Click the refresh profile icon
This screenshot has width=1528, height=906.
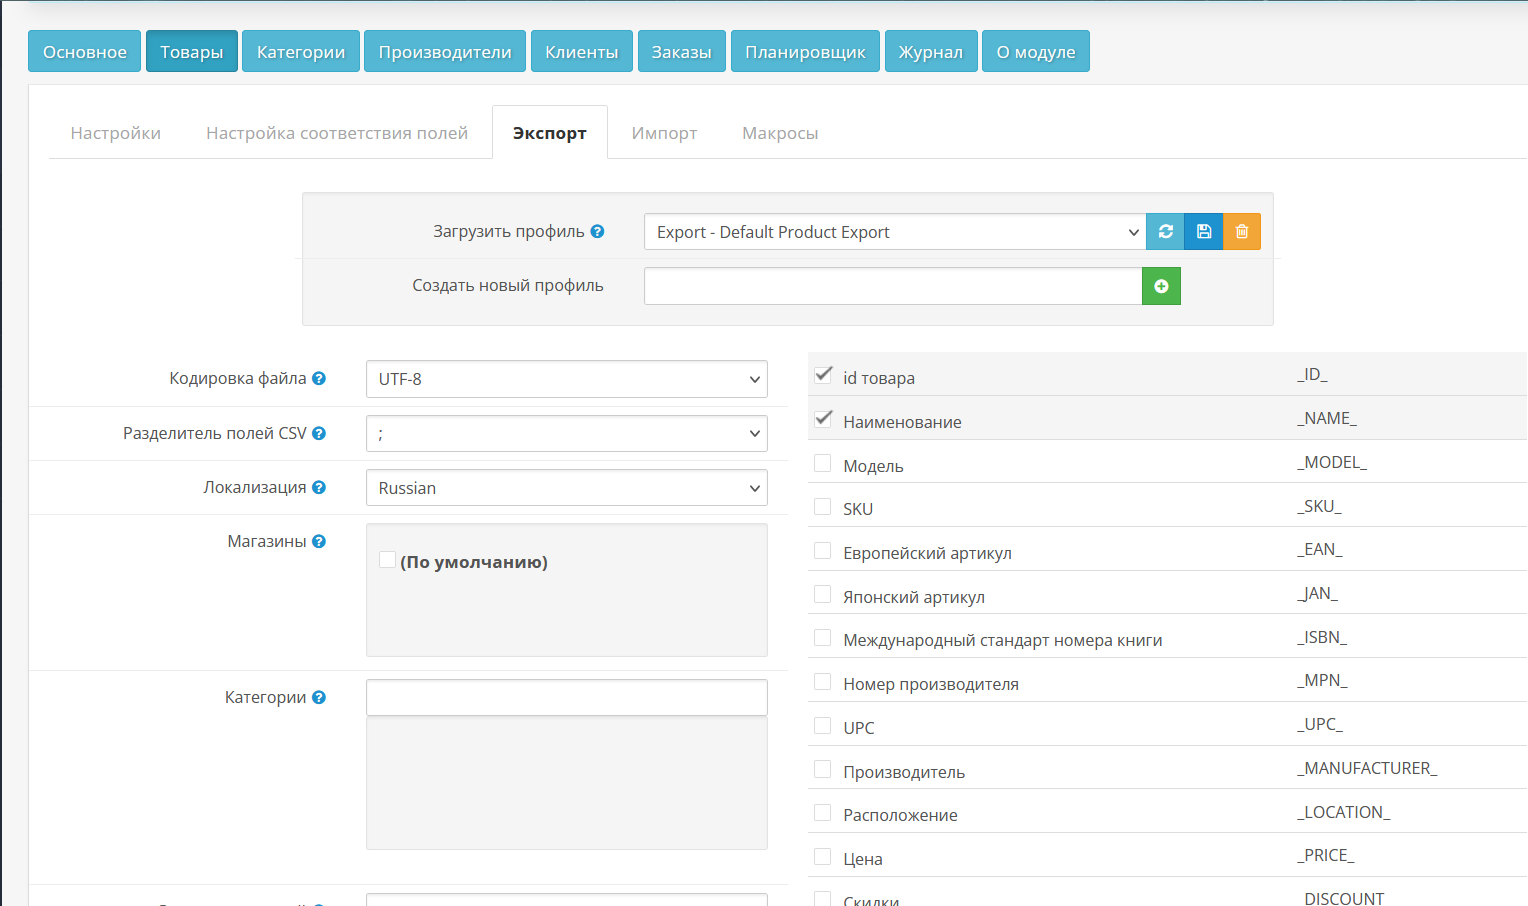(x=1164, y=231)
